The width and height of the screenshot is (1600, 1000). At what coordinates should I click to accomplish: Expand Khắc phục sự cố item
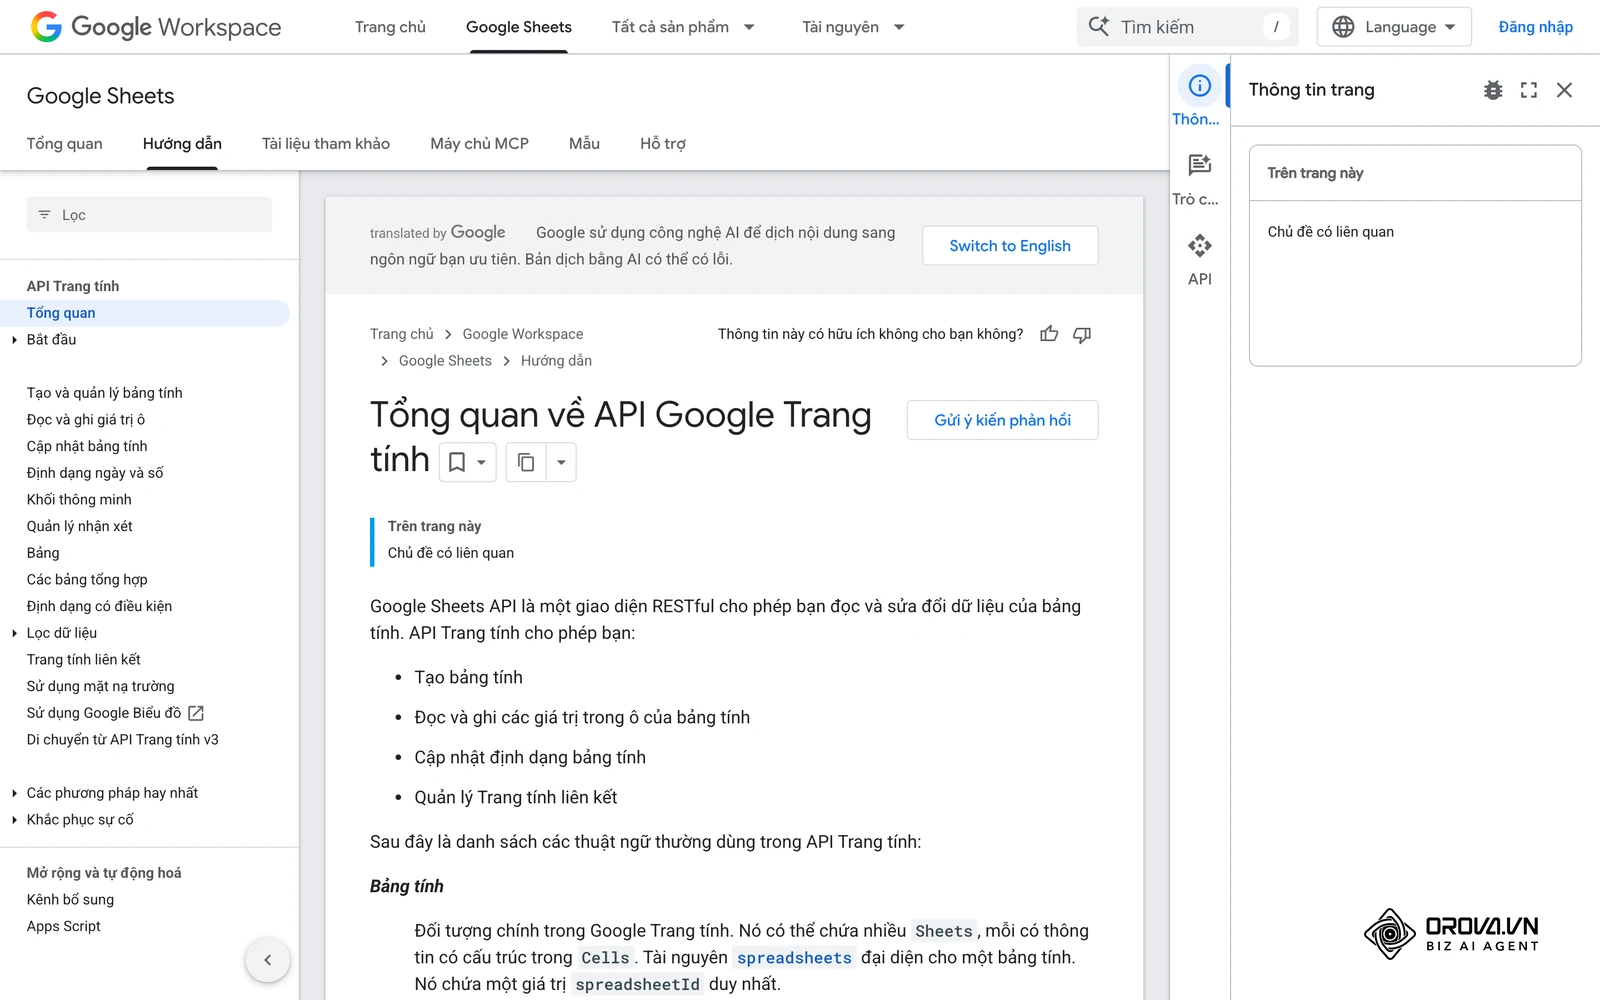coord(14,820)
